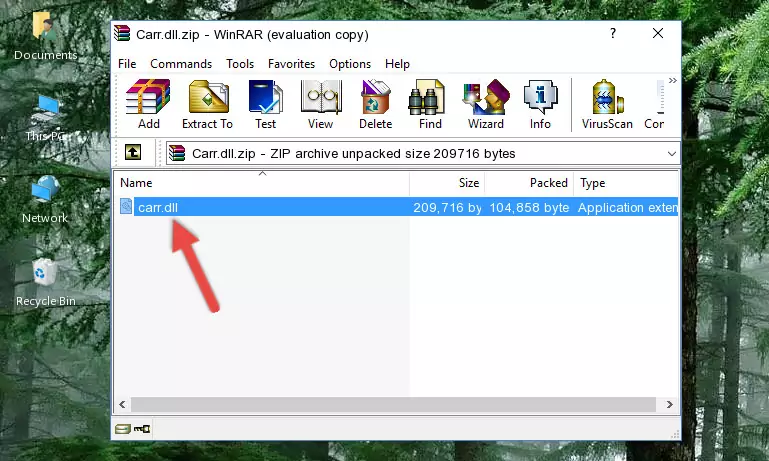769x461 pixels.
Task: Open the Tools menu
Action: pos(240,64)
